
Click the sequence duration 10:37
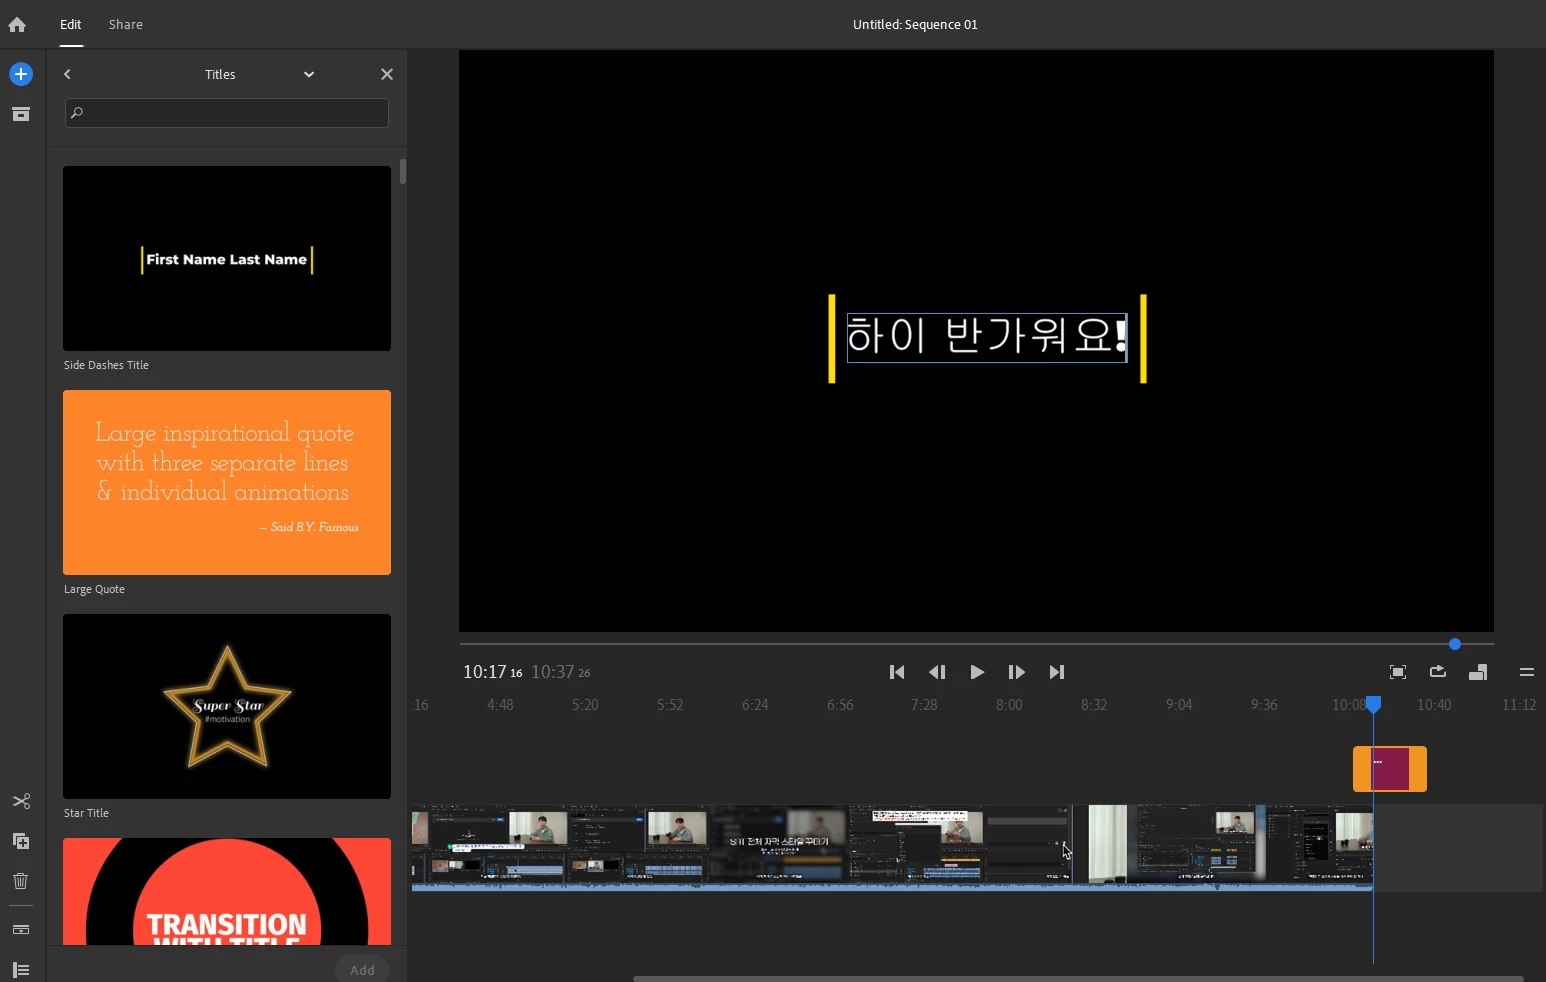(561, 672)
